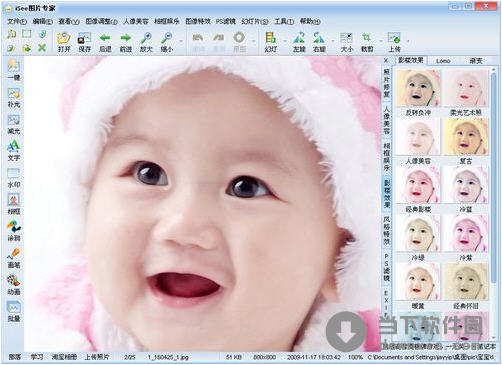
Task: Select the 照片修复 vertical tab
Action: coord(386,83)
